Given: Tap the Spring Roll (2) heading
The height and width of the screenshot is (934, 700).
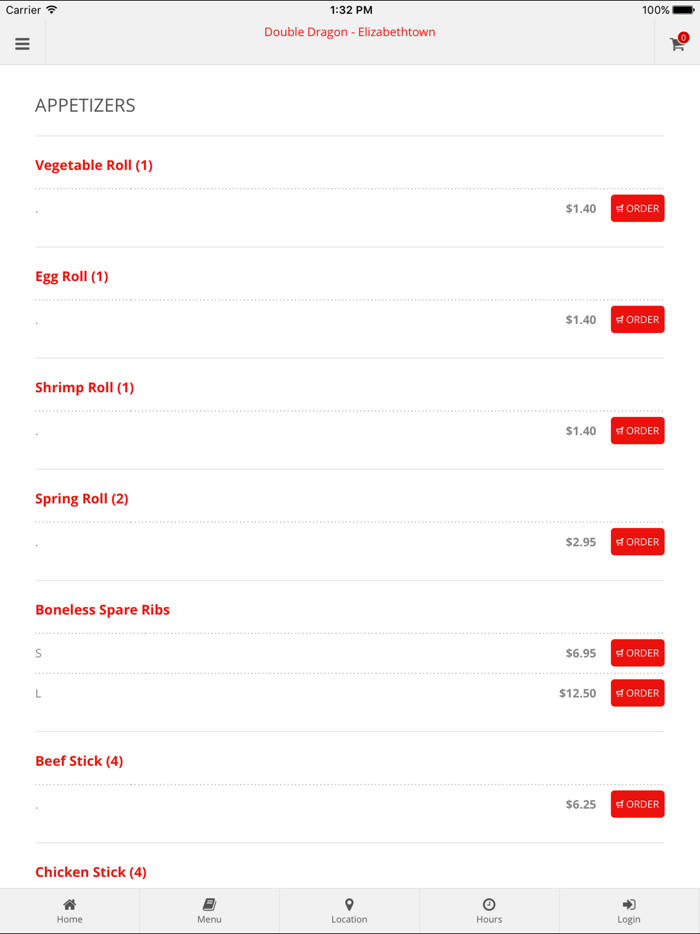Looking at the screenshot, I should pos(82,499).
